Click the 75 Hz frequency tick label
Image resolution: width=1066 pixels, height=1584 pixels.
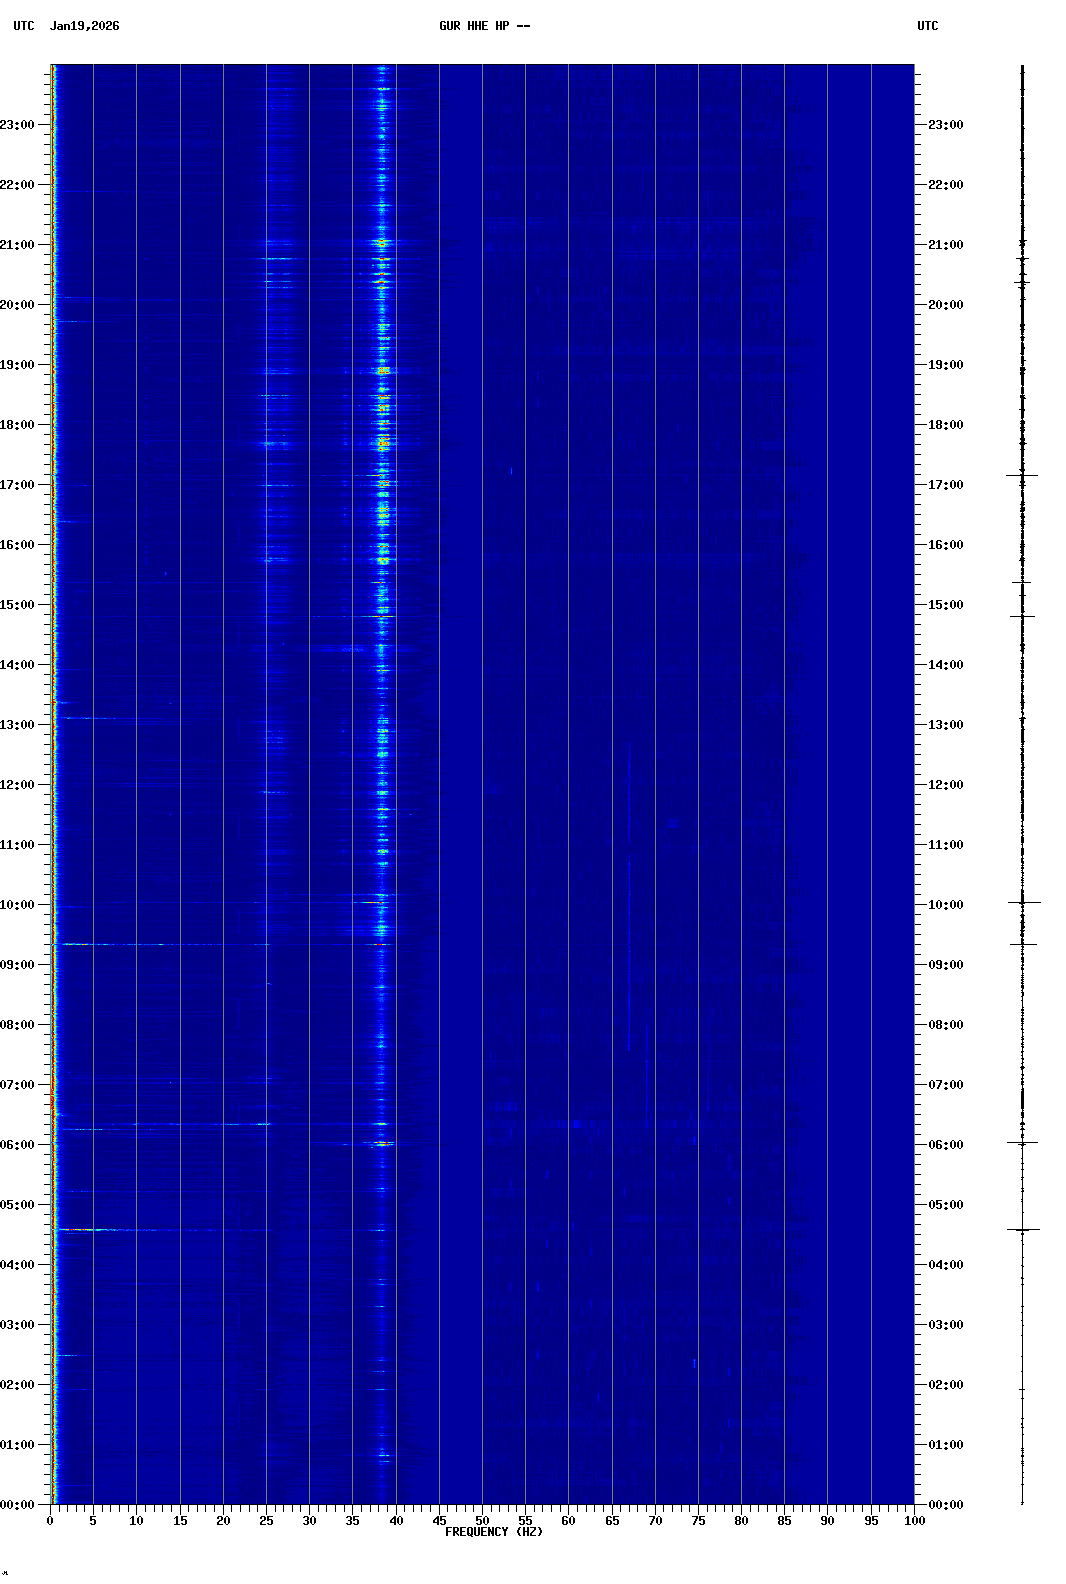698,1521
